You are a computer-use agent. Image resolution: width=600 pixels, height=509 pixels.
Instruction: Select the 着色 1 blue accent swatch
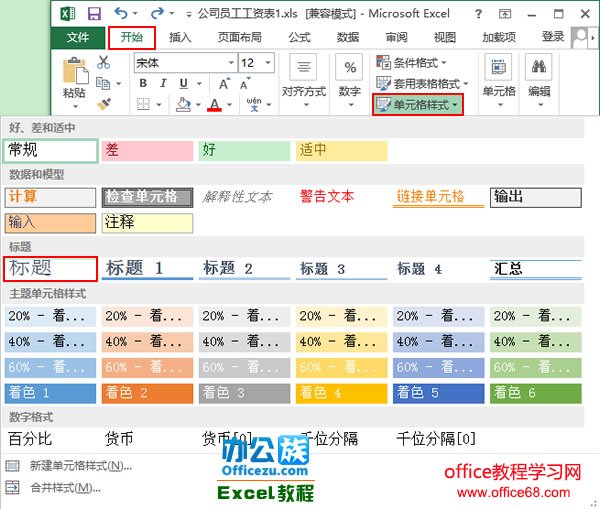(x=50, y=393)
